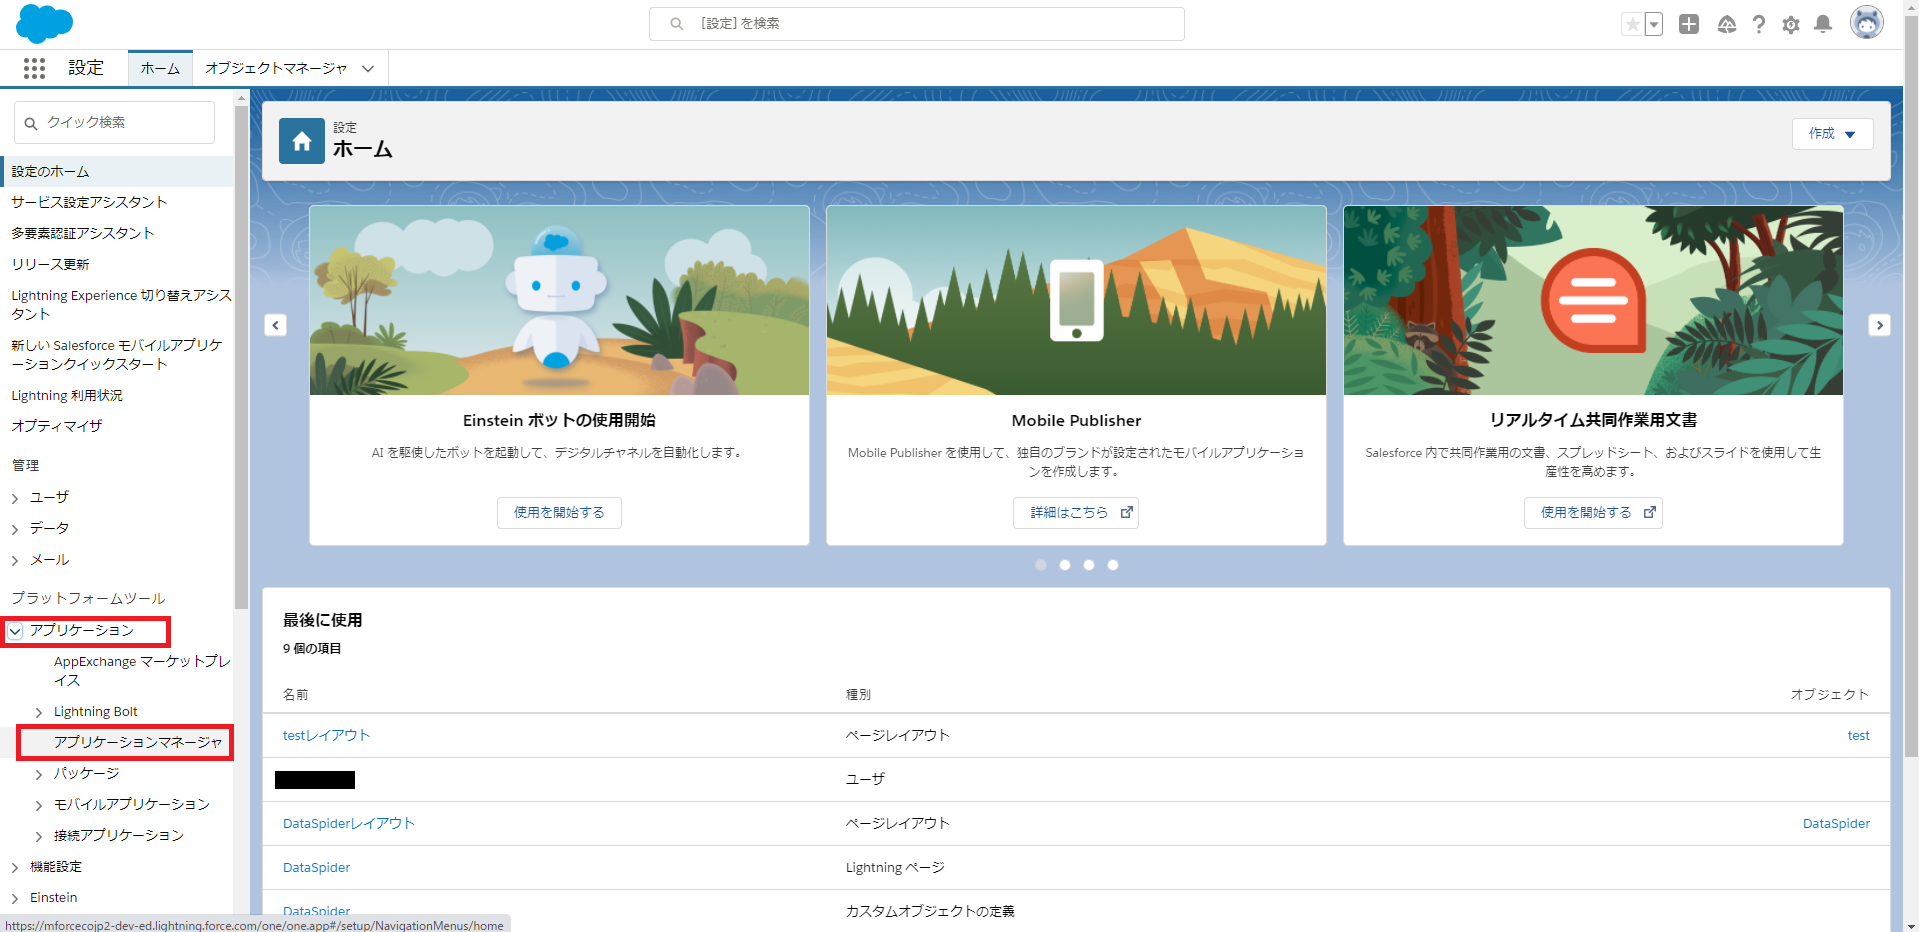This screenshot has height=932, width=1919.
Task: Expand the 接続アプリケーション node
Action: [x=39, y=837]
